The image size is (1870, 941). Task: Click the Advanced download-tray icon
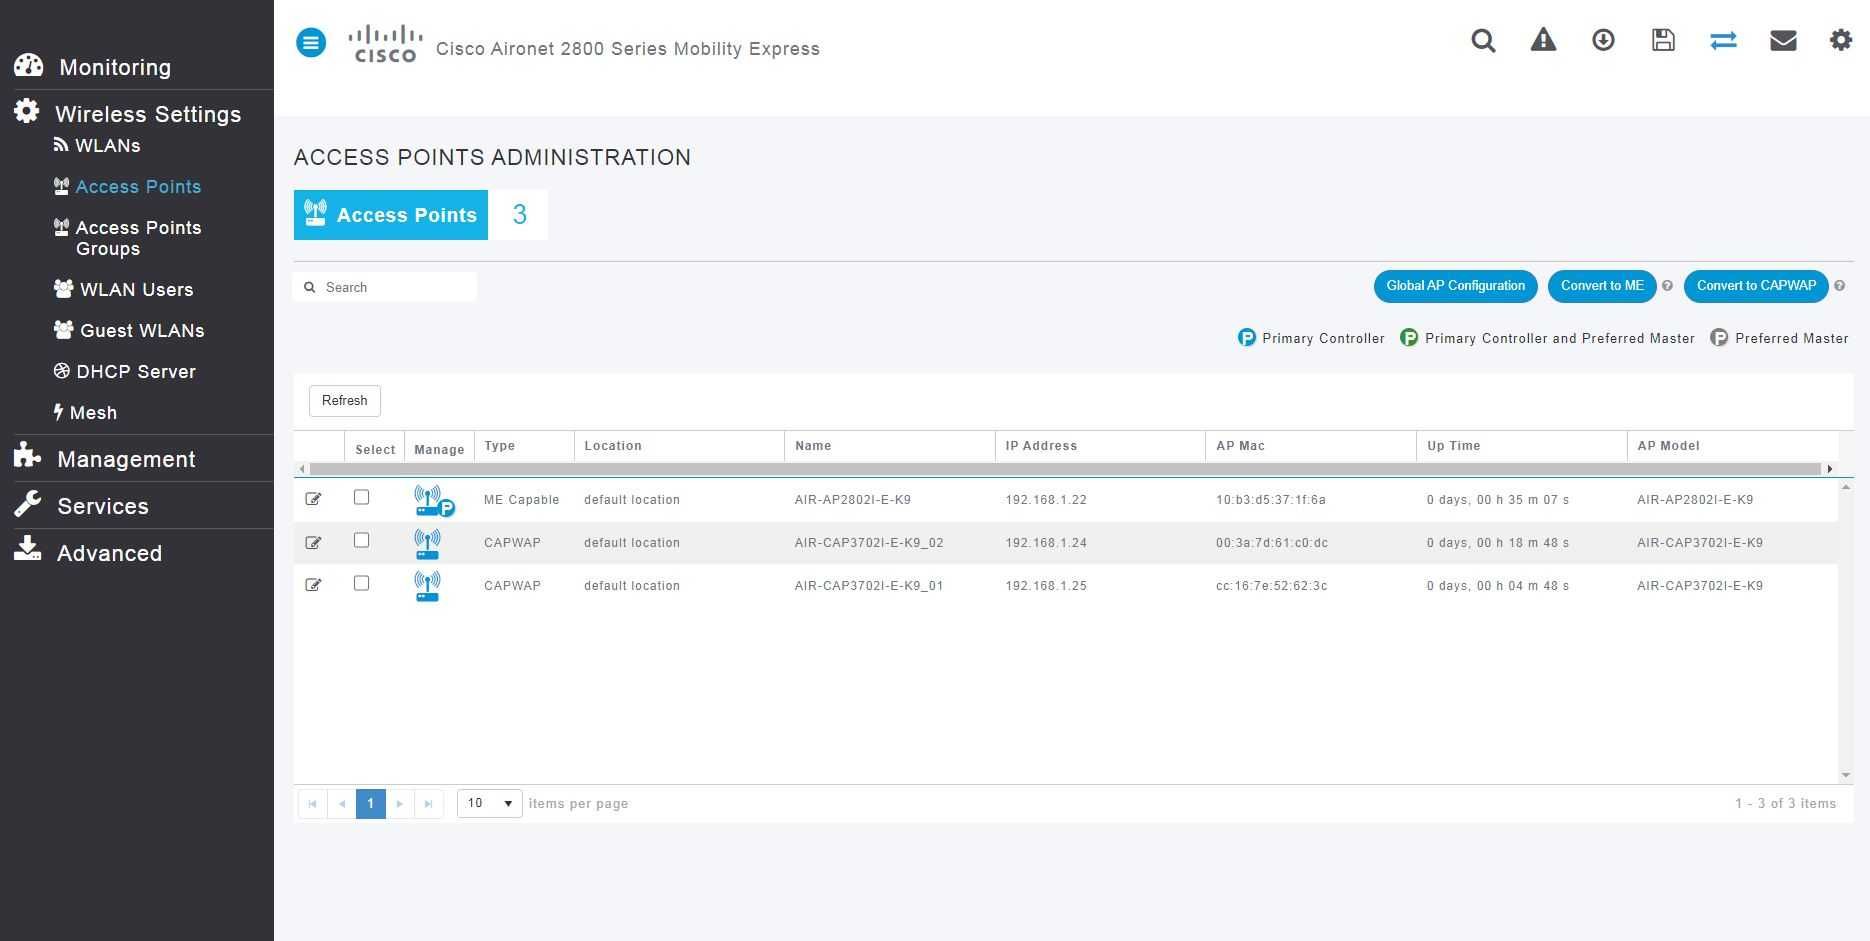point(27,549)
